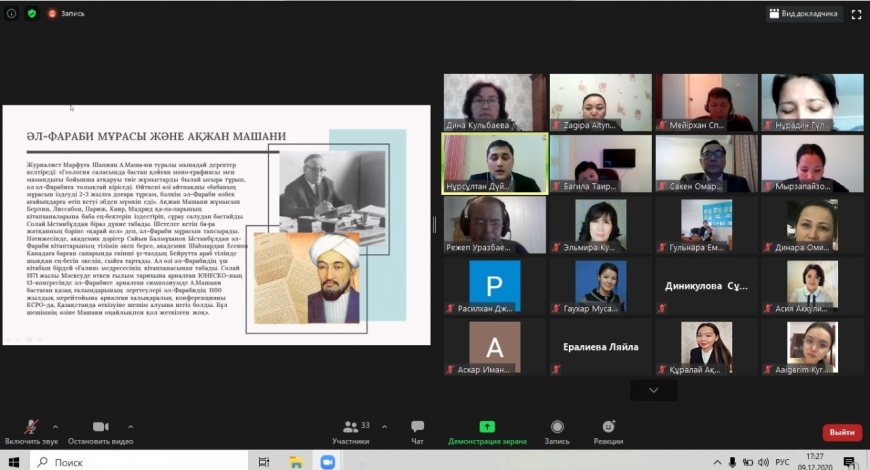Unmute microphone with Включить звук

coord(31,428)
